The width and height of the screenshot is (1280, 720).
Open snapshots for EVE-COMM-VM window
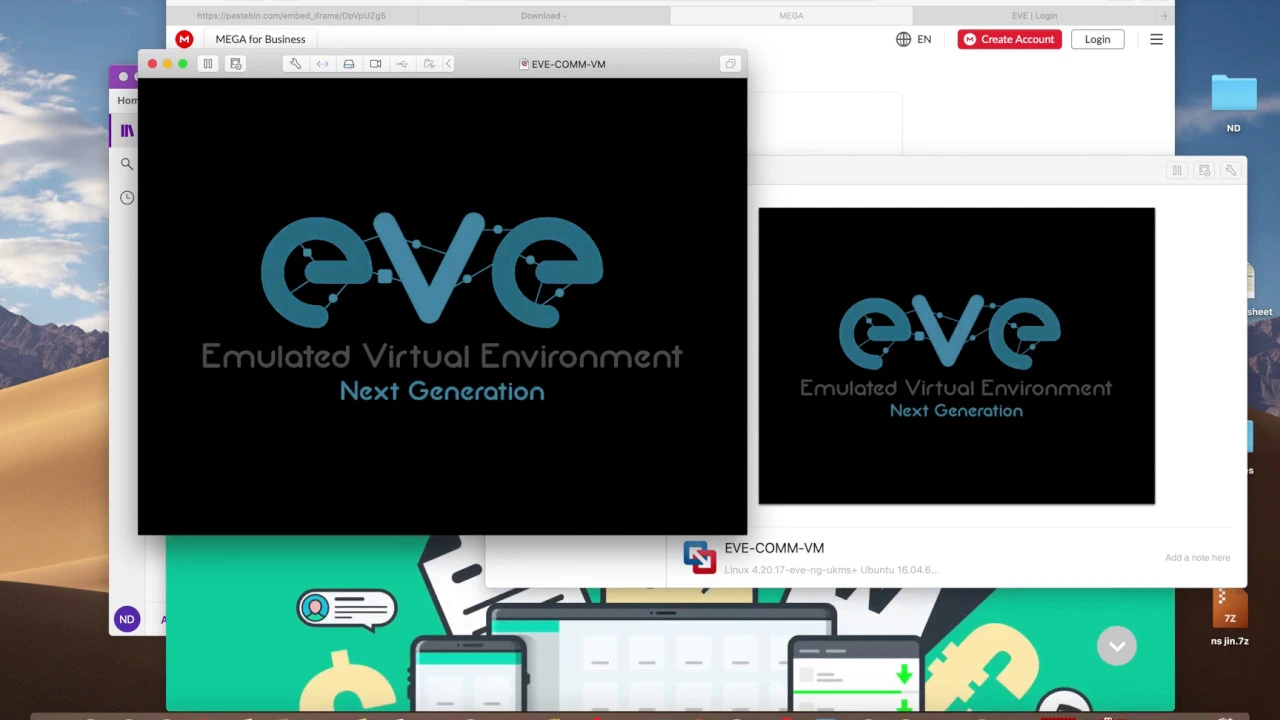pyautogui.click(x=236, y=64)
